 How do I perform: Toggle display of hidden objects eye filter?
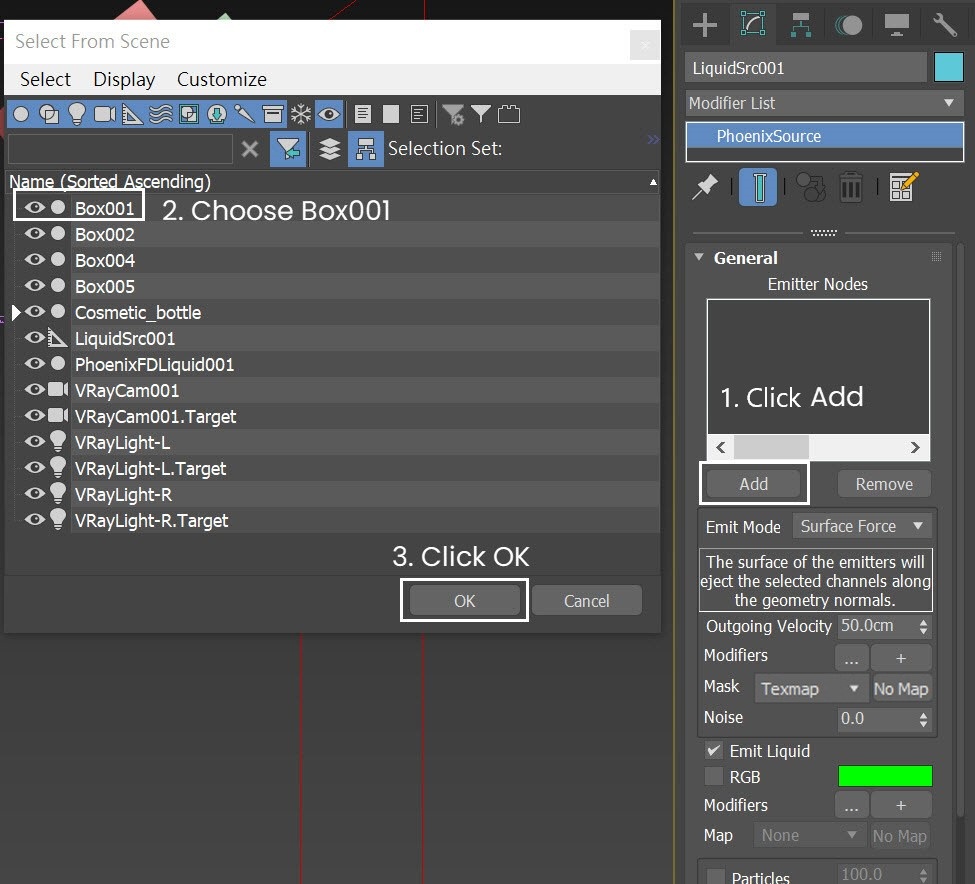(x=329, y=114)
